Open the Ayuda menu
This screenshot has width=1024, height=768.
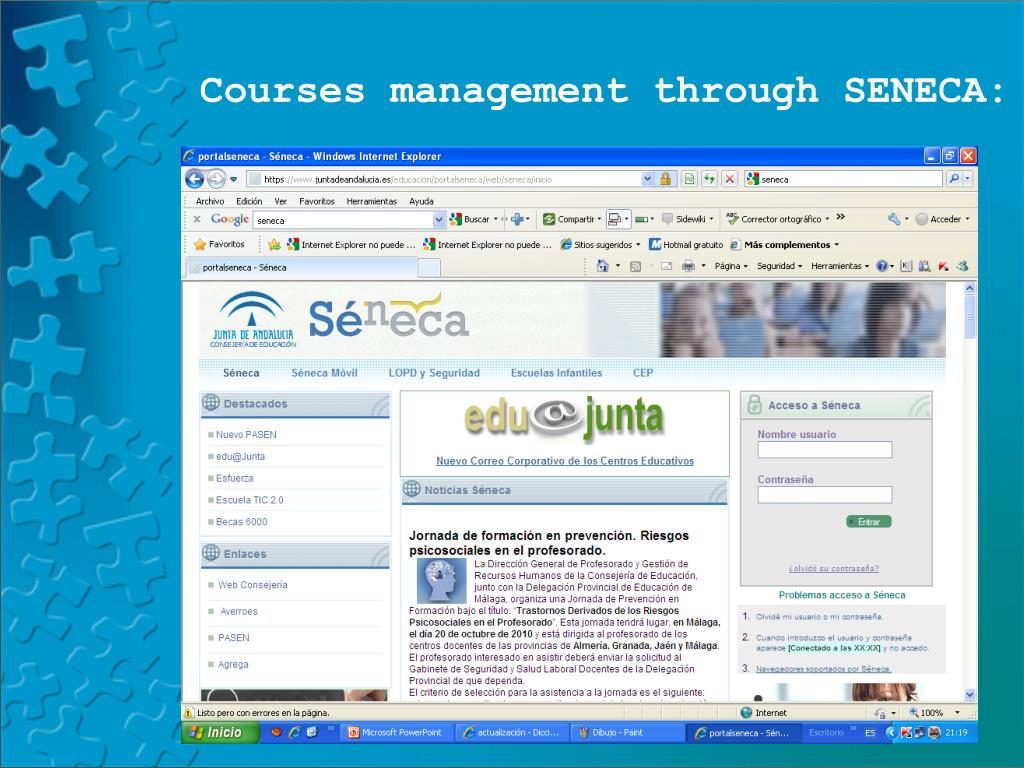421,201
